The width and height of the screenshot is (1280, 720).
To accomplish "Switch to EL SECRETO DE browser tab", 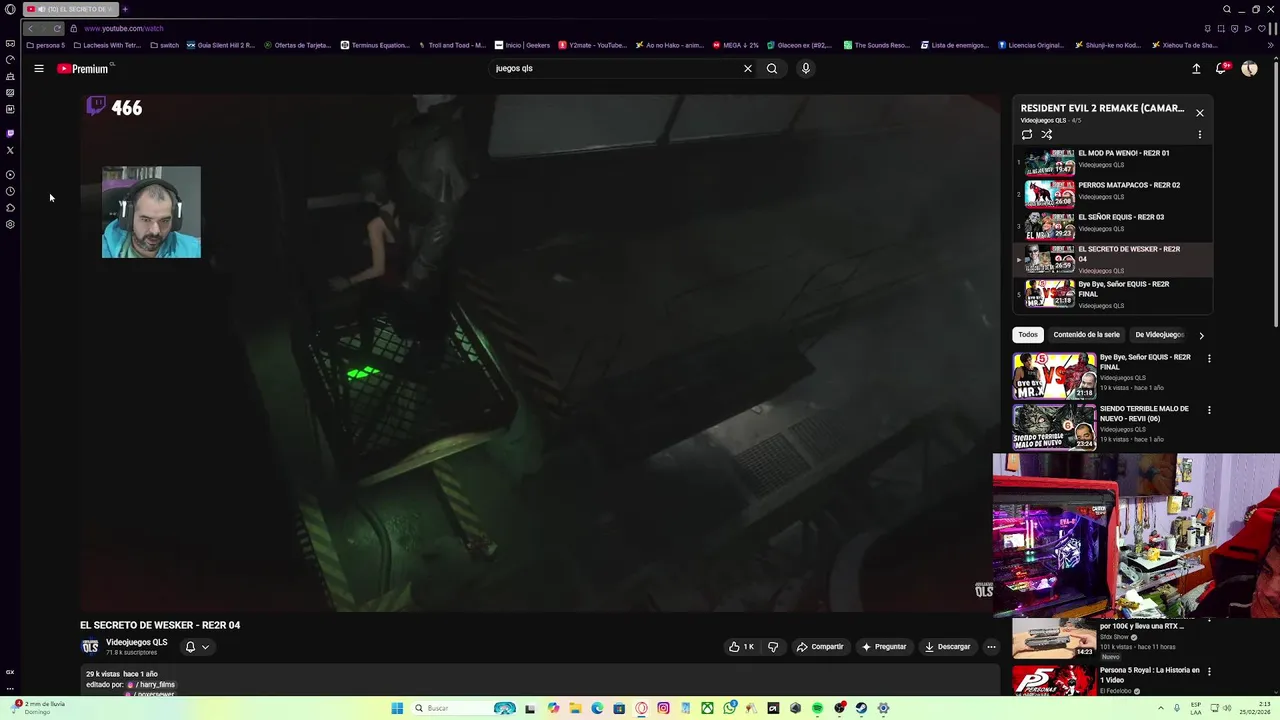I will click(x=70, y=9).
